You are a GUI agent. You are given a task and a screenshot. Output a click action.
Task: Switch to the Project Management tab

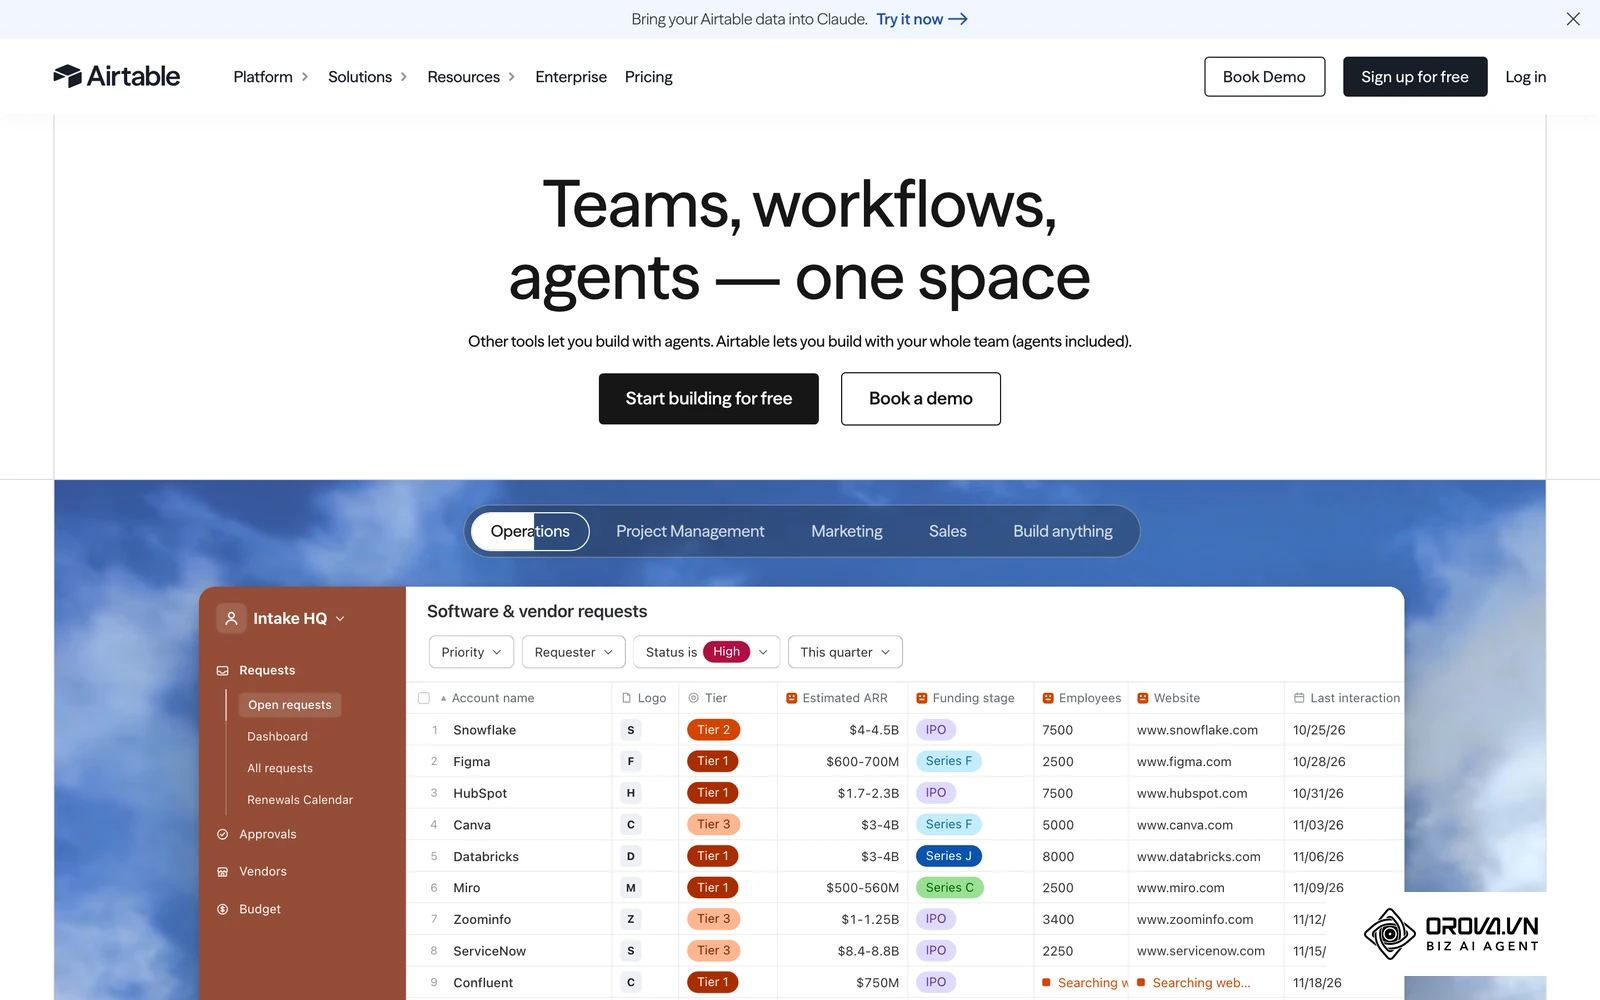tap(690, 531)
